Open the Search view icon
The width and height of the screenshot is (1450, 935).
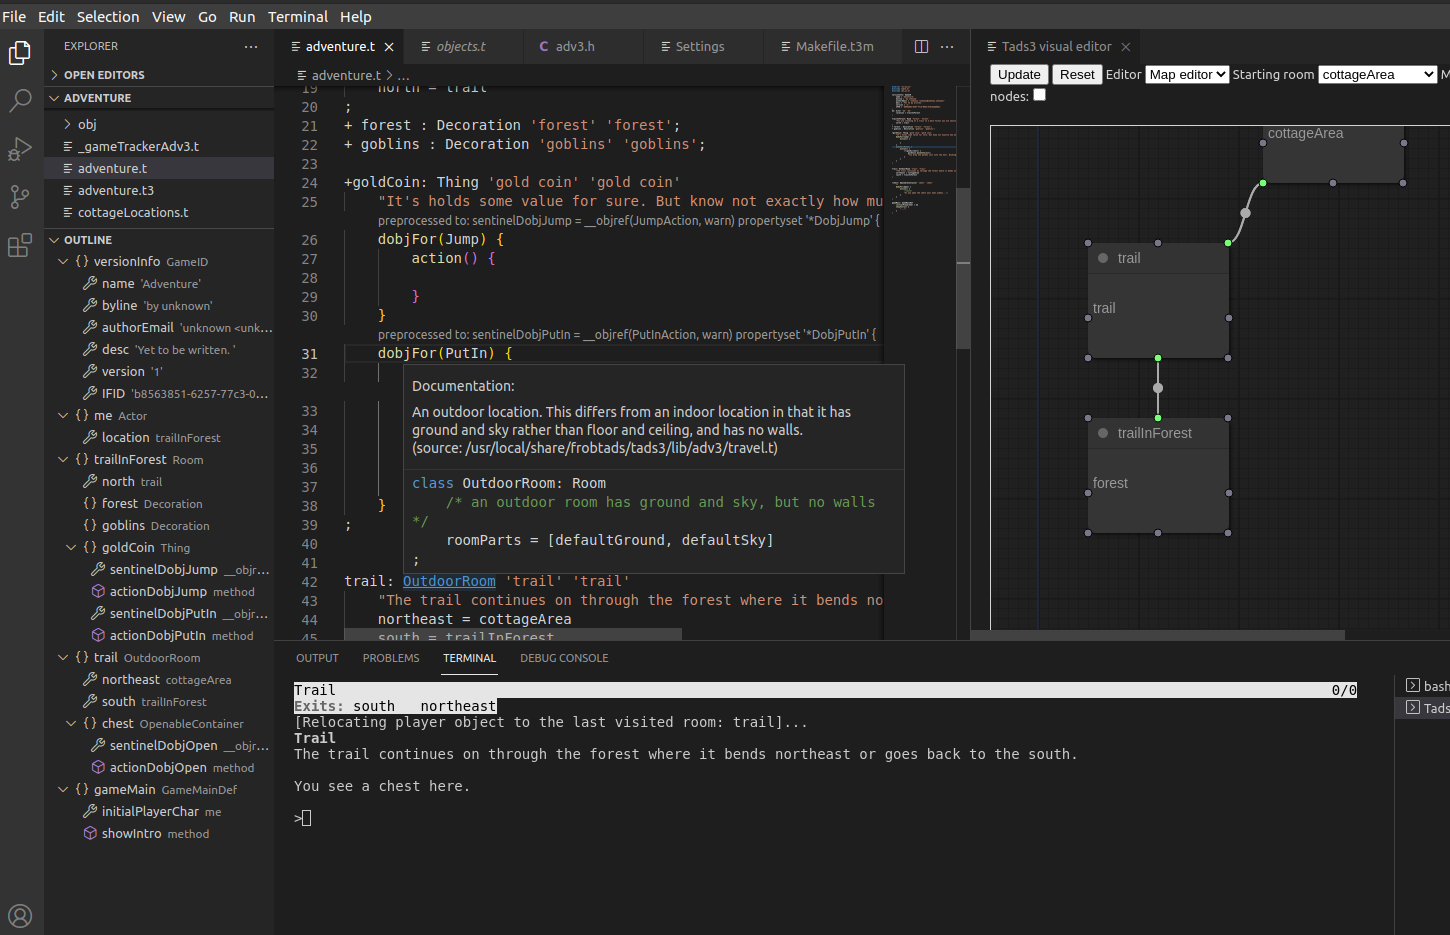20,100
